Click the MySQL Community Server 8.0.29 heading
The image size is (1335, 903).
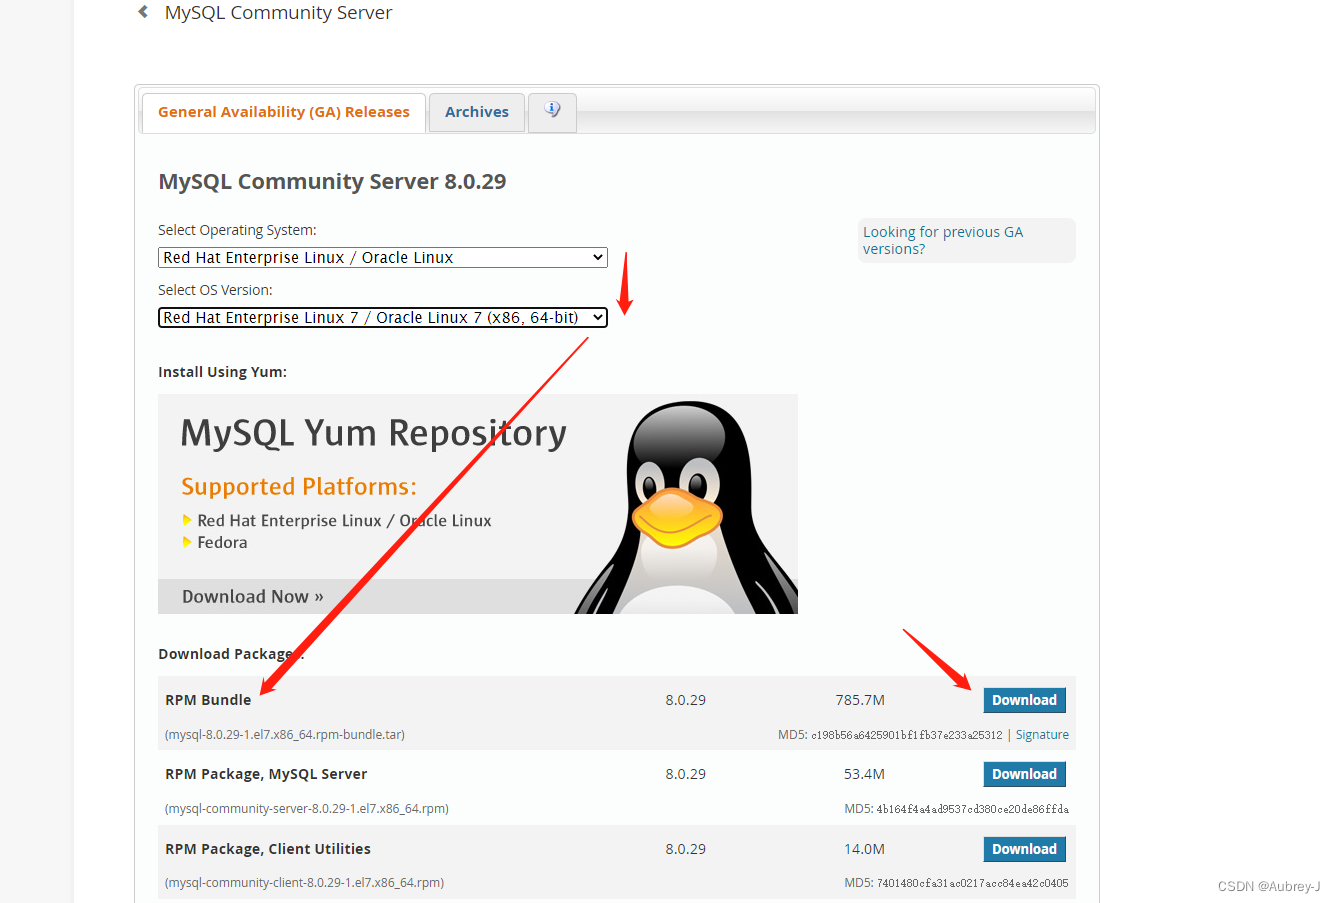(x=332, y=182)
